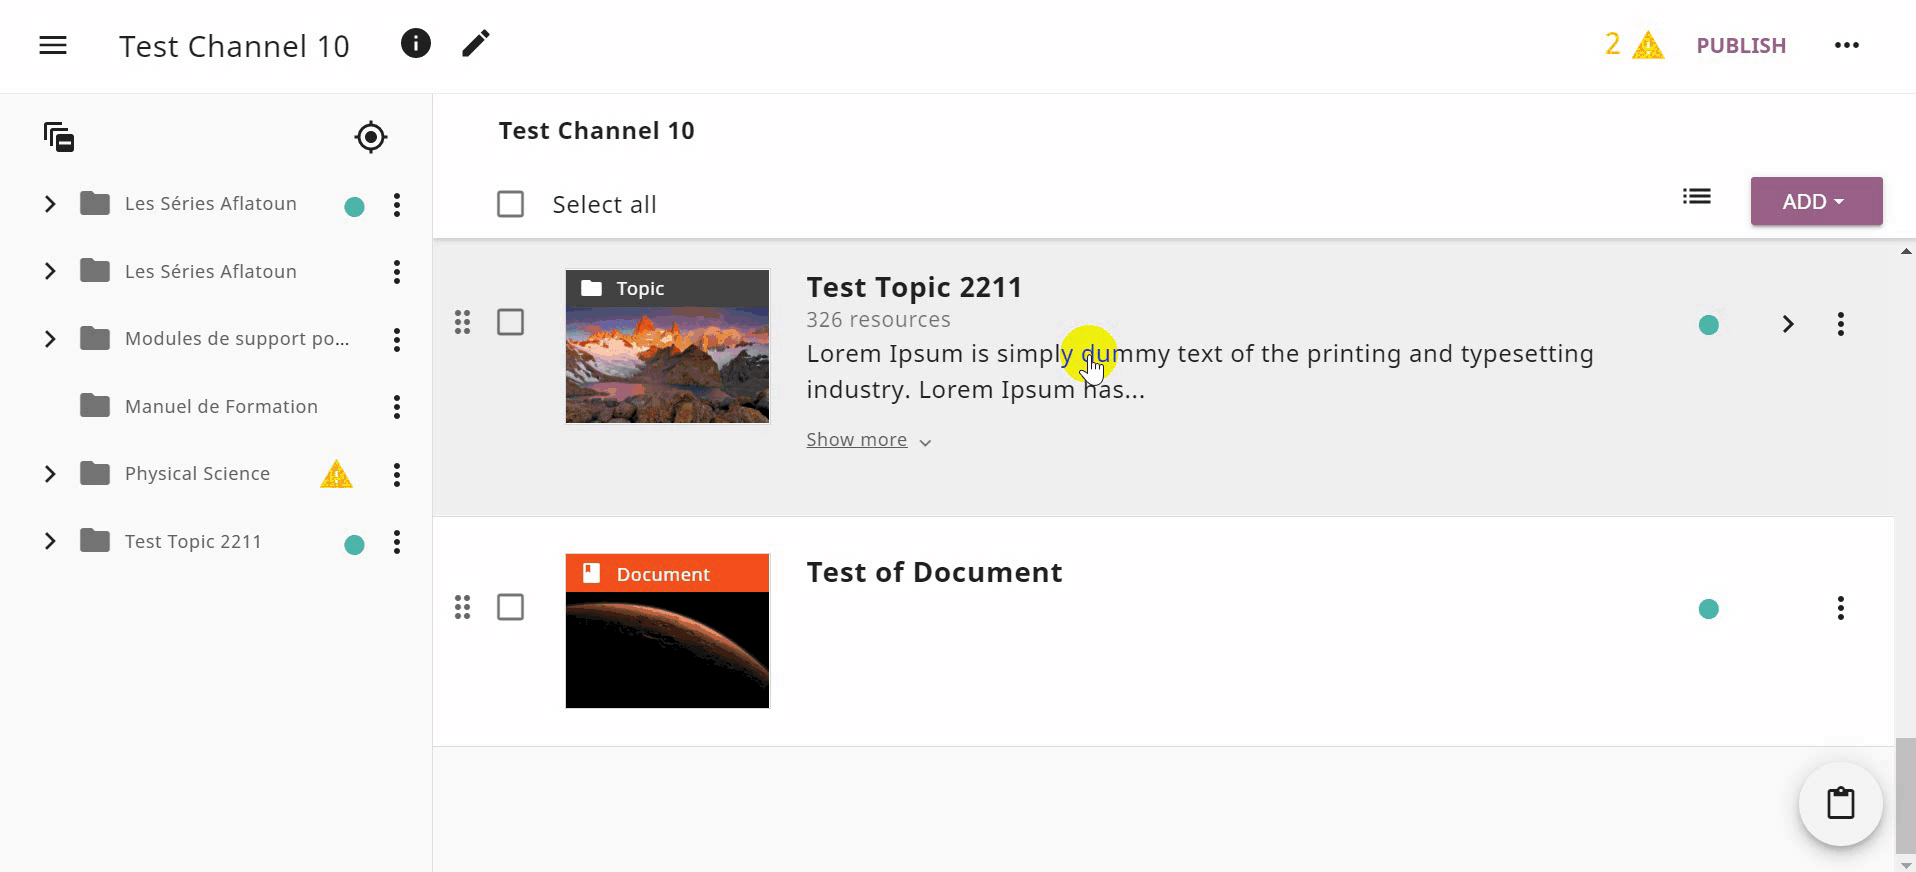1916x872 pixels.
Task: Expand Modules de support folder
Action: point(50,339)
